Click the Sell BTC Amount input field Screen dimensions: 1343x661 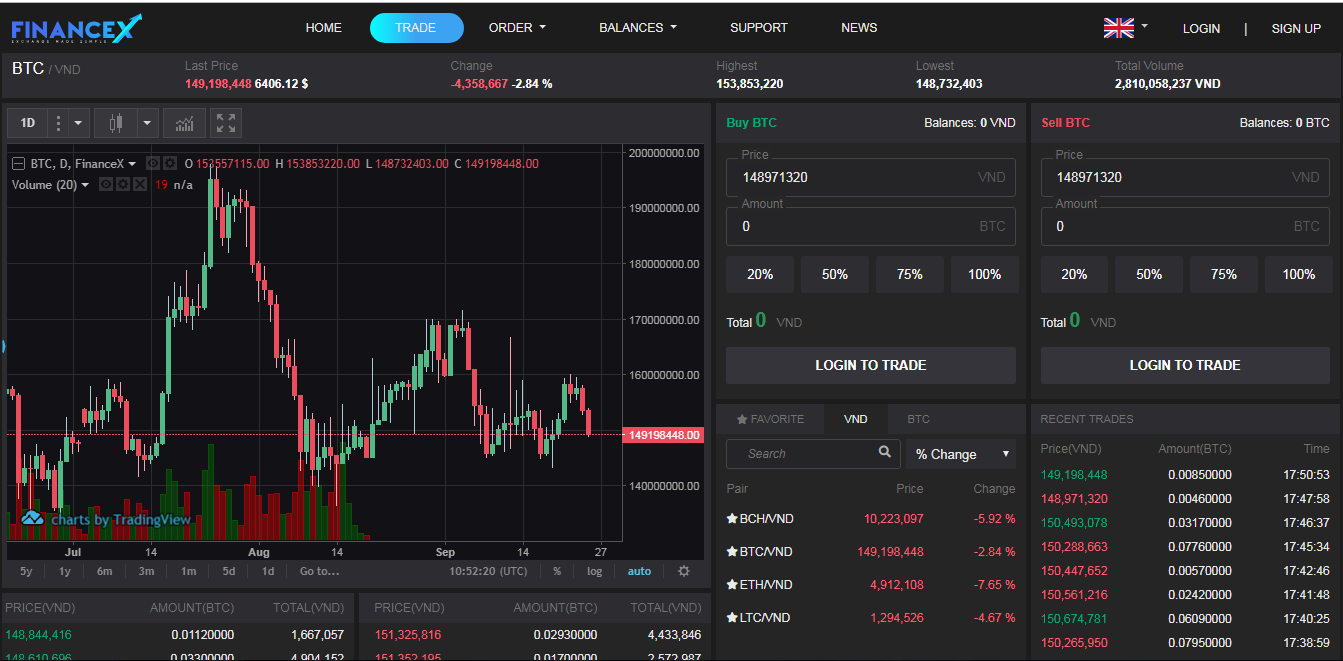click(1185, 226)
